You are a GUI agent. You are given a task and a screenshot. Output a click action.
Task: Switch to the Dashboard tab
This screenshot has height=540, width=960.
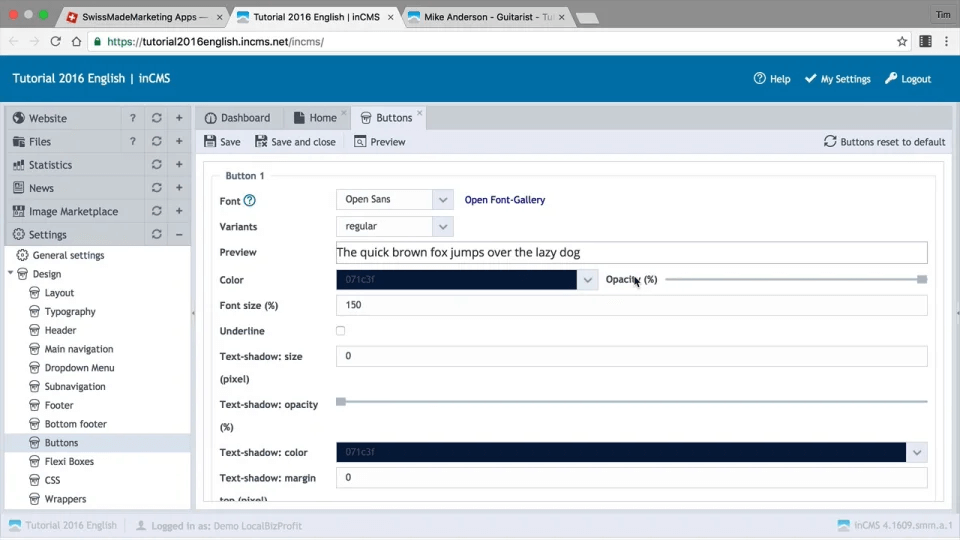(x=238, y=118)
